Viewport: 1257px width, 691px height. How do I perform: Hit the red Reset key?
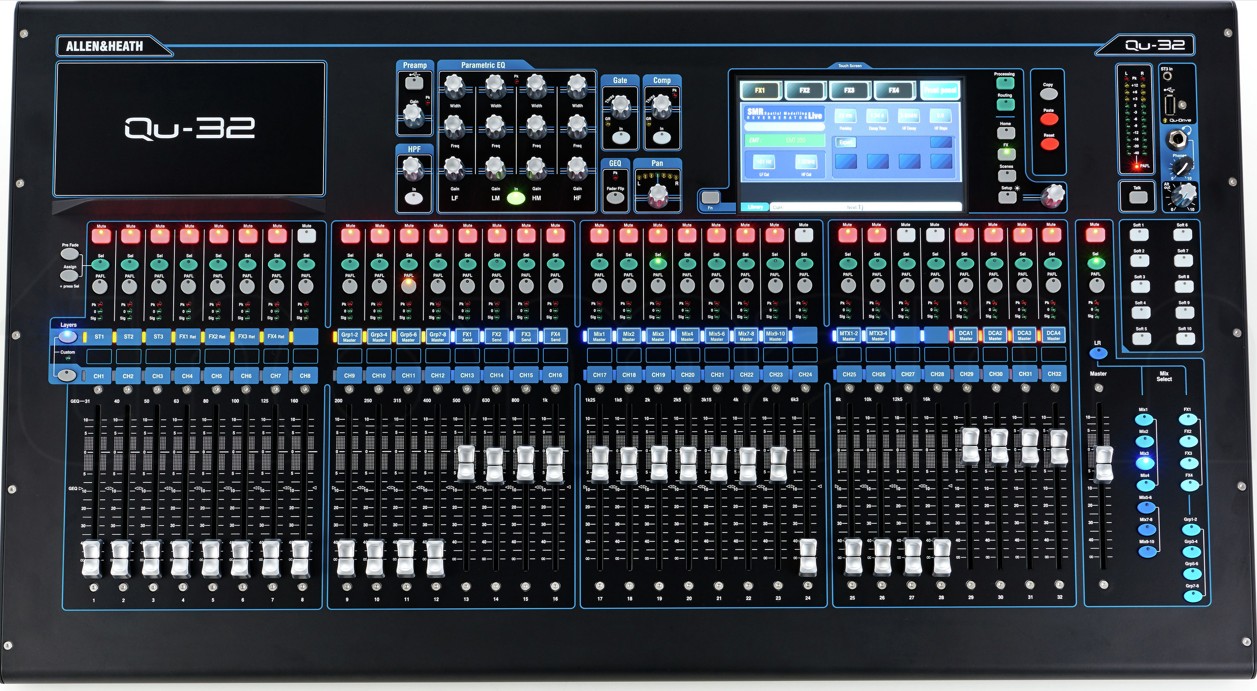click(1049, 143)
